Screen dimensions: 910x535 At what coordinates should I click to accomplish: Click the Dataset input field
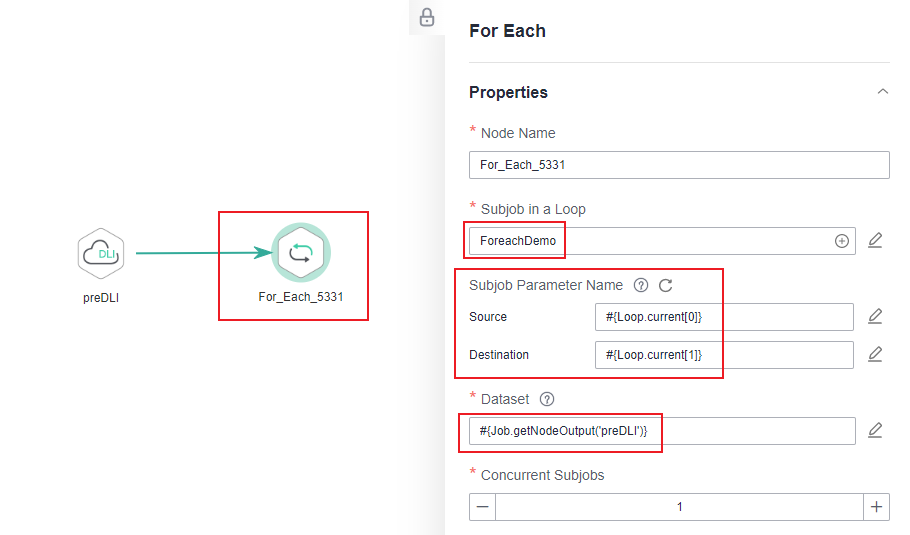(661, 430)
